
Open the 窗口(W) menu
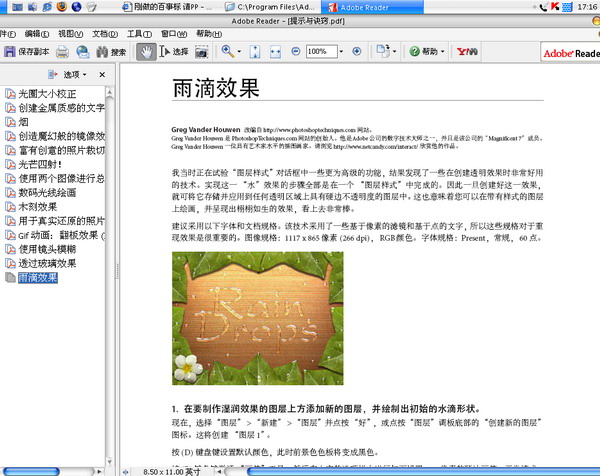[174, 34]
